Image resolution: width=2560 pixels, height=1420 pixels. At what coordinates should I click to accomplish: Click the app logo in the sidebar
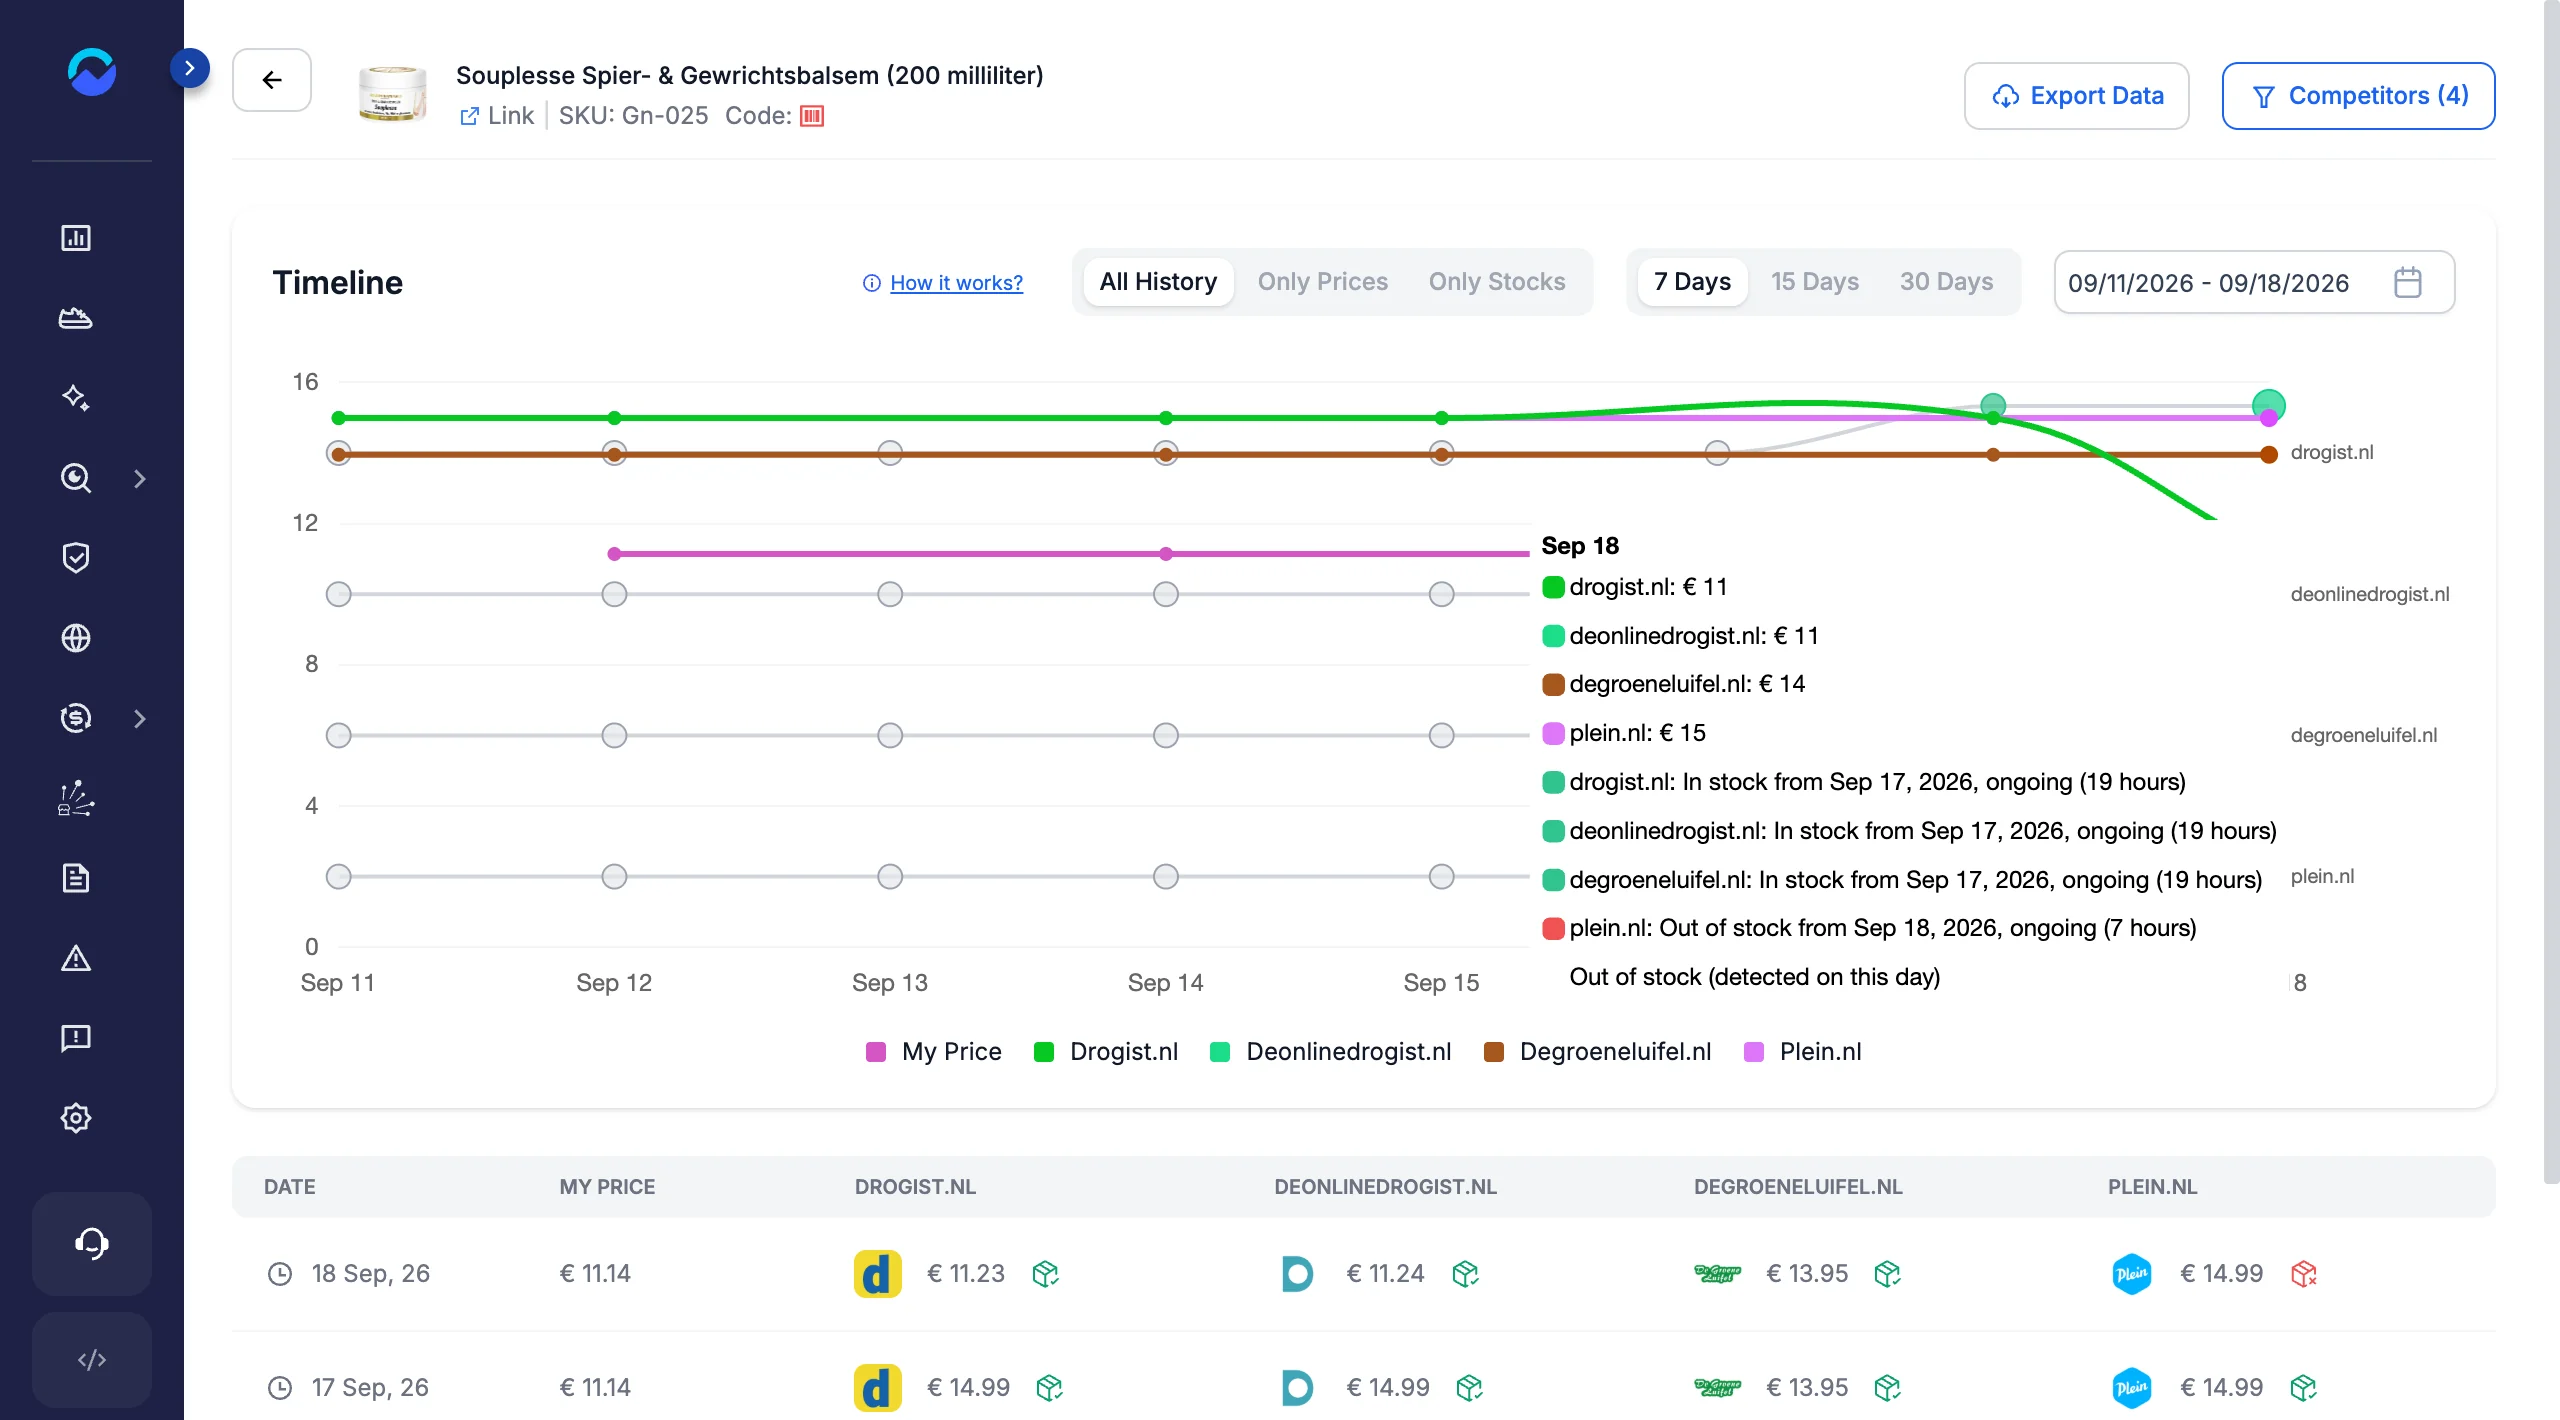92,72
